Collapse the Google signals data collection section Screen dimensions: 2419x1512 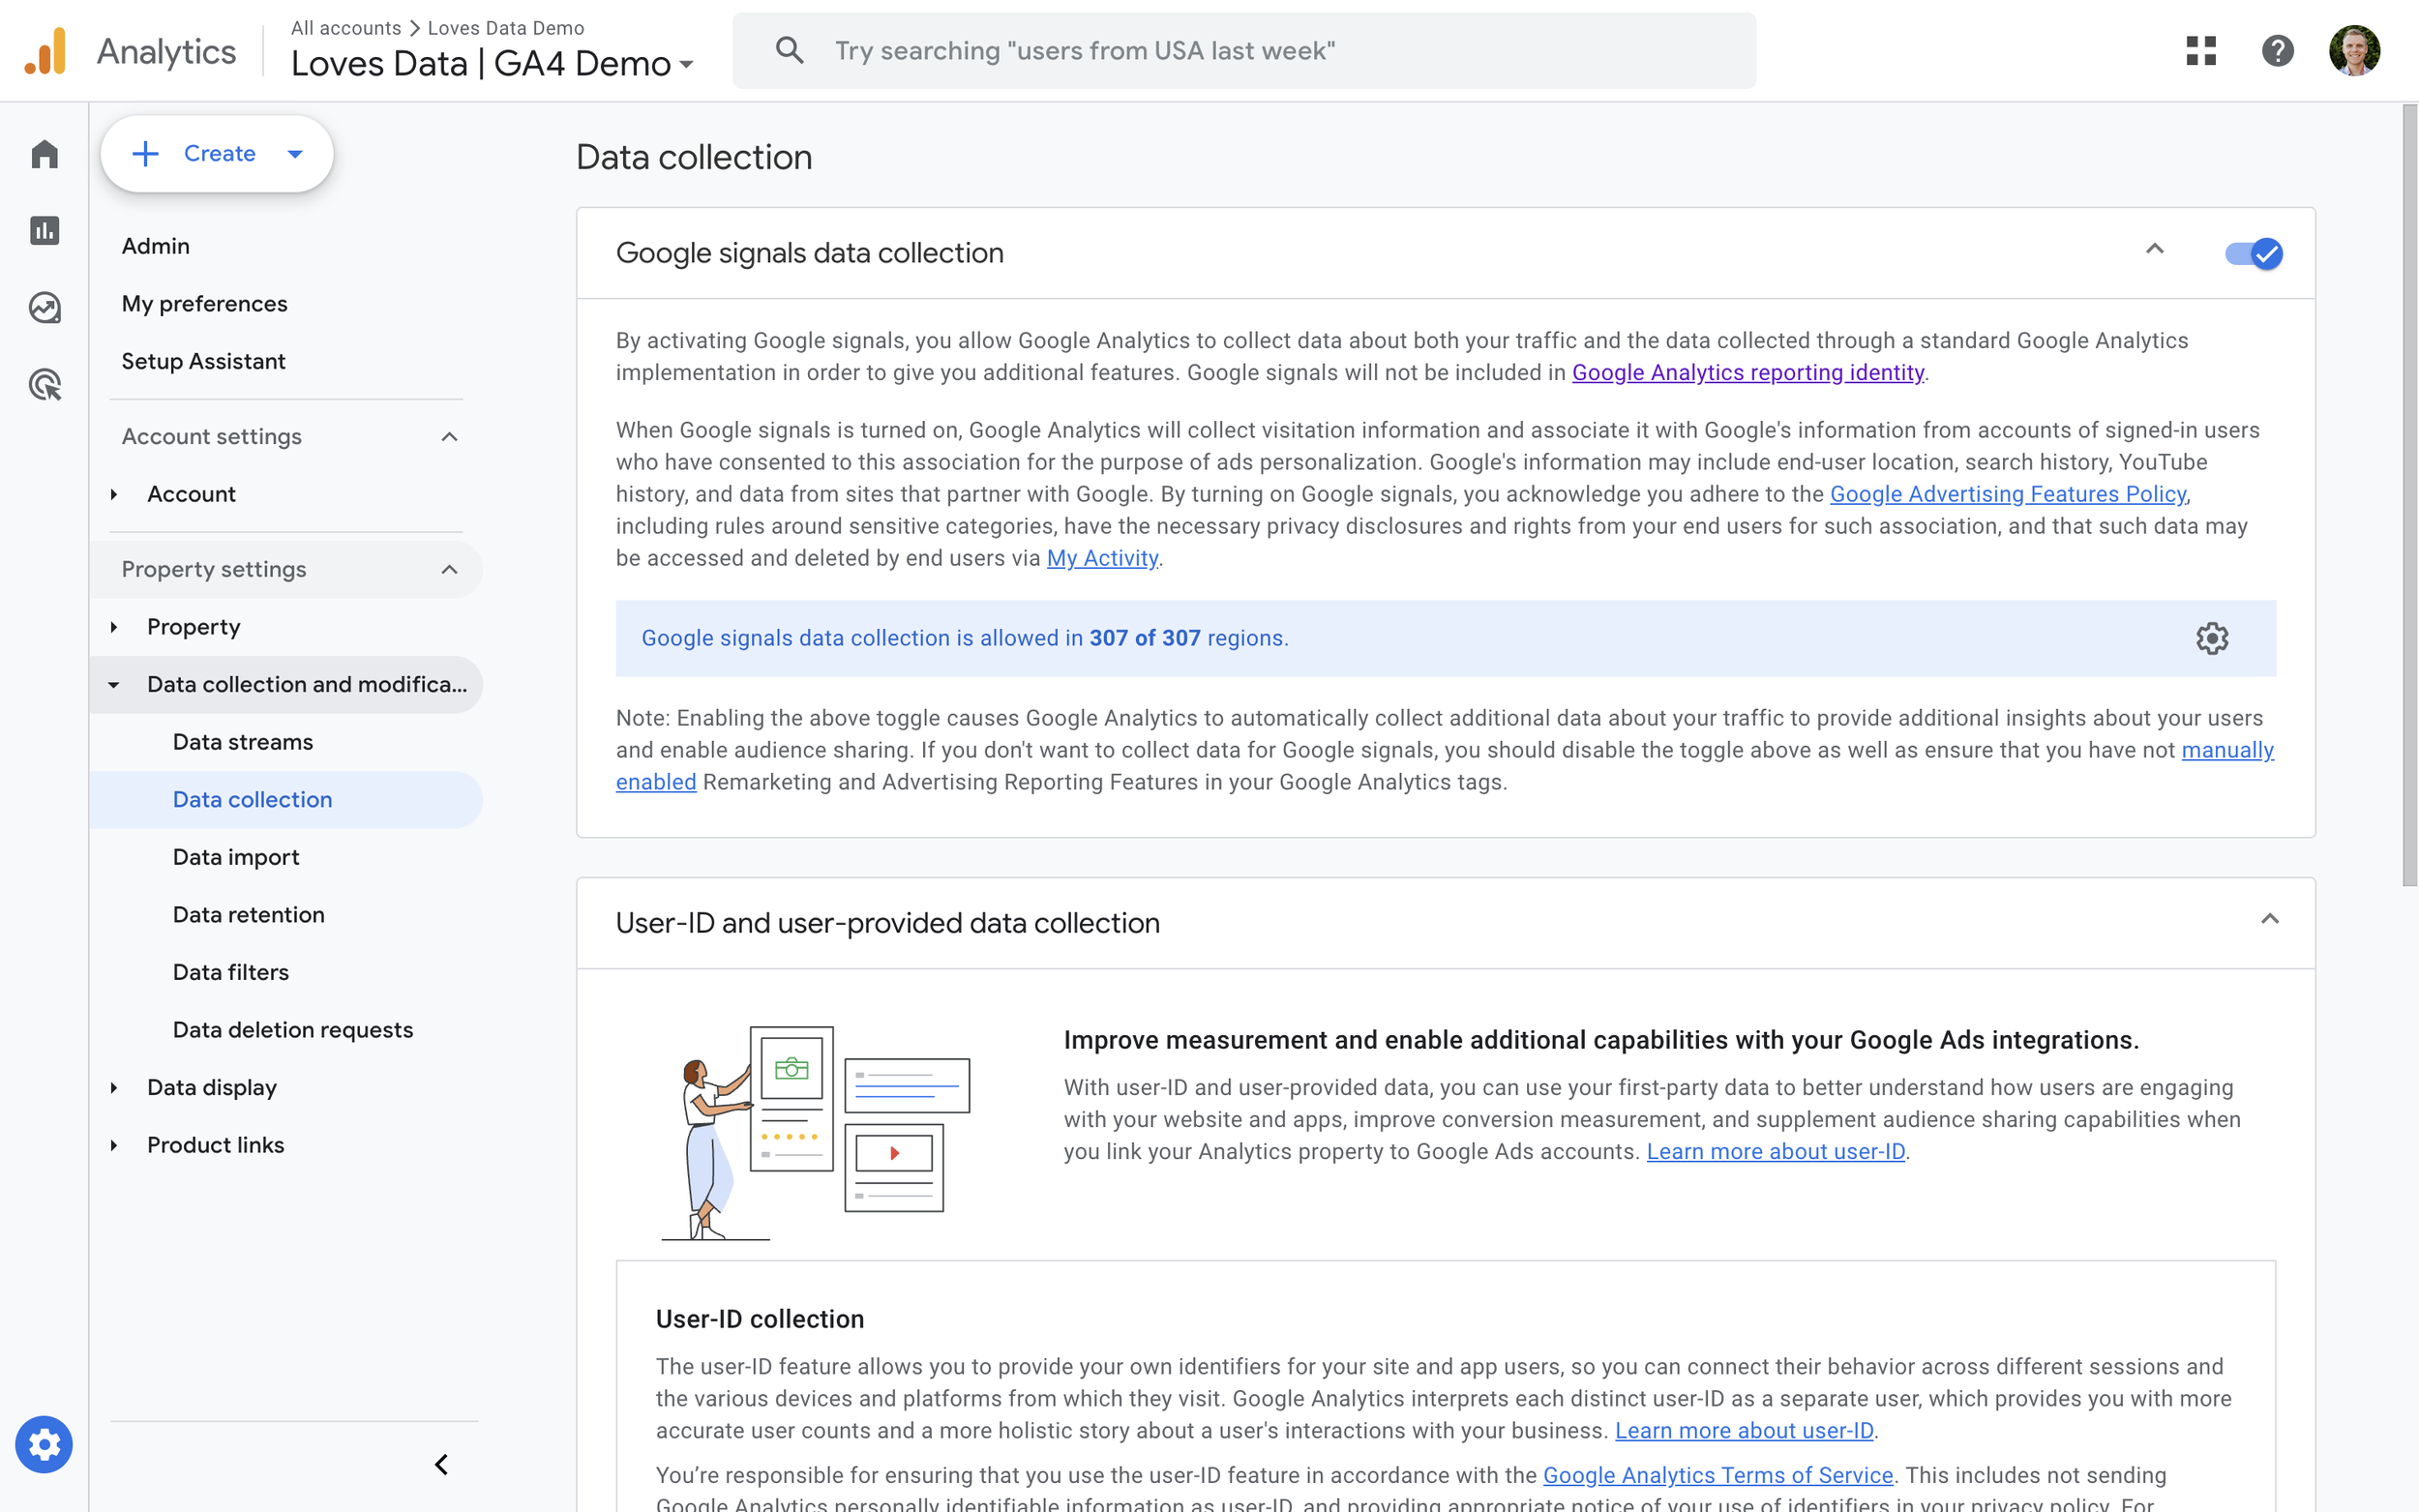click(2154, 250)
